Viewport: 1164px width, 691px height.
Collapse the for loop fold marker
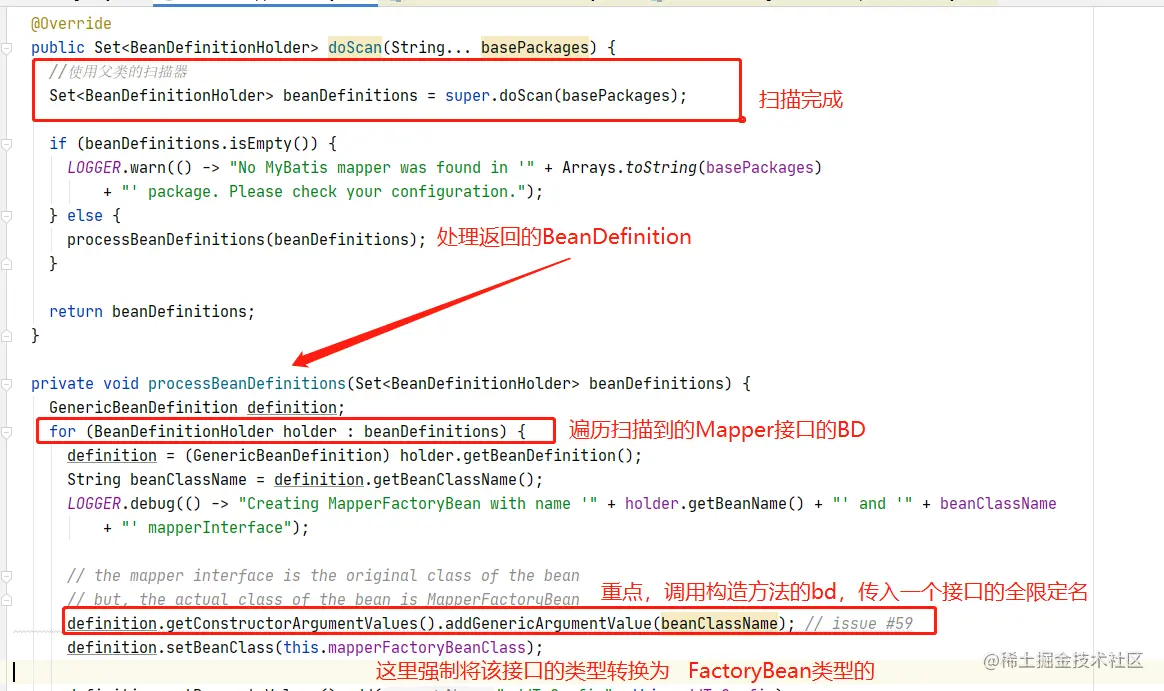(7, 432)
